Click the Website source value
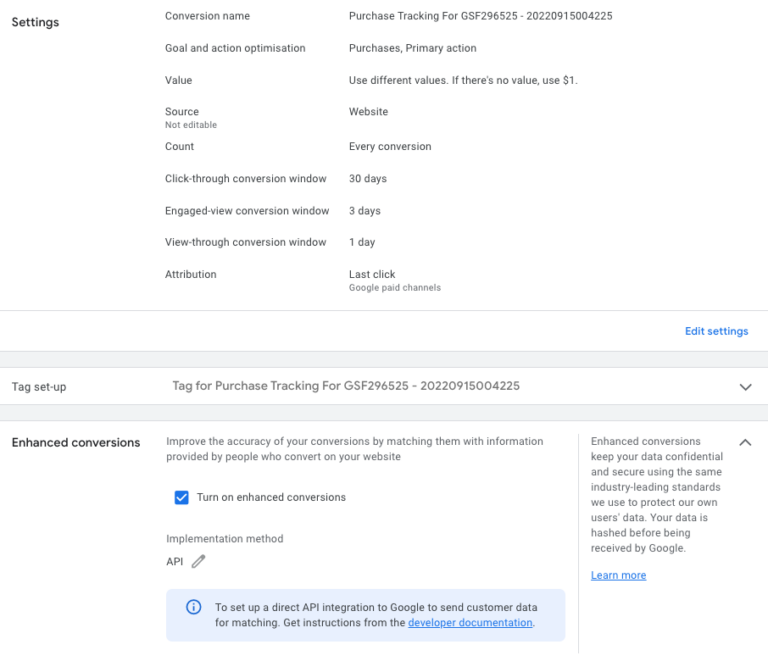This screenshot has height=661, width=768. [368, 112]
